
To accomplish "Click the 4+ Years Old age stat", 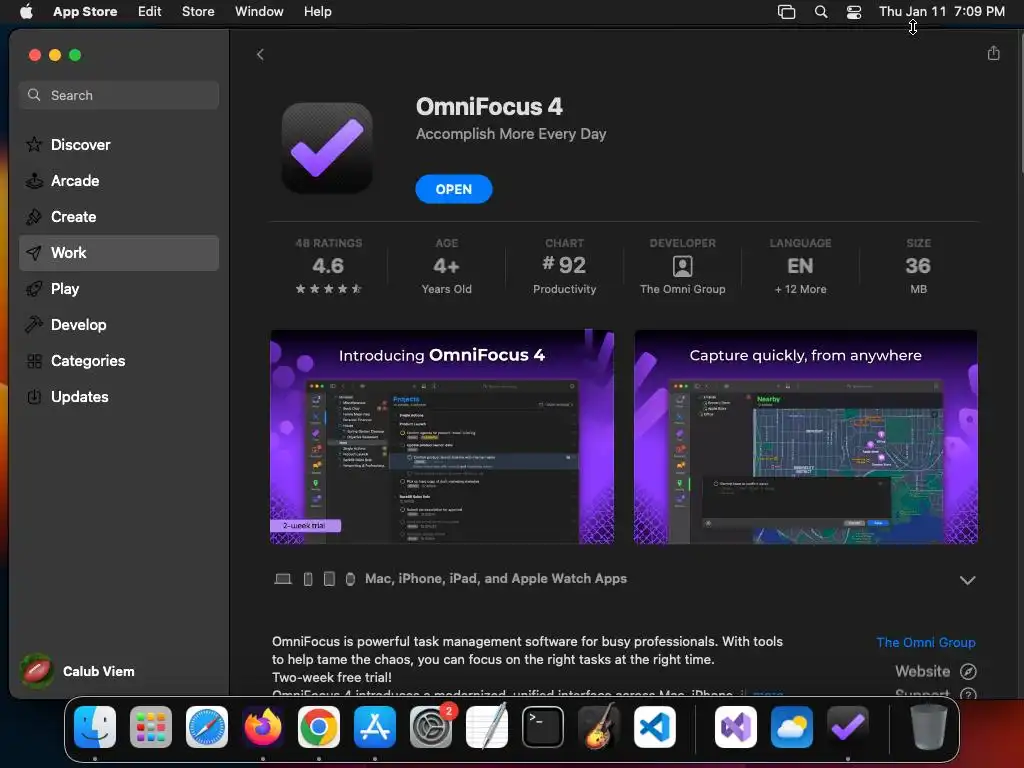I will pyautogui.click(x=447, y=266).
